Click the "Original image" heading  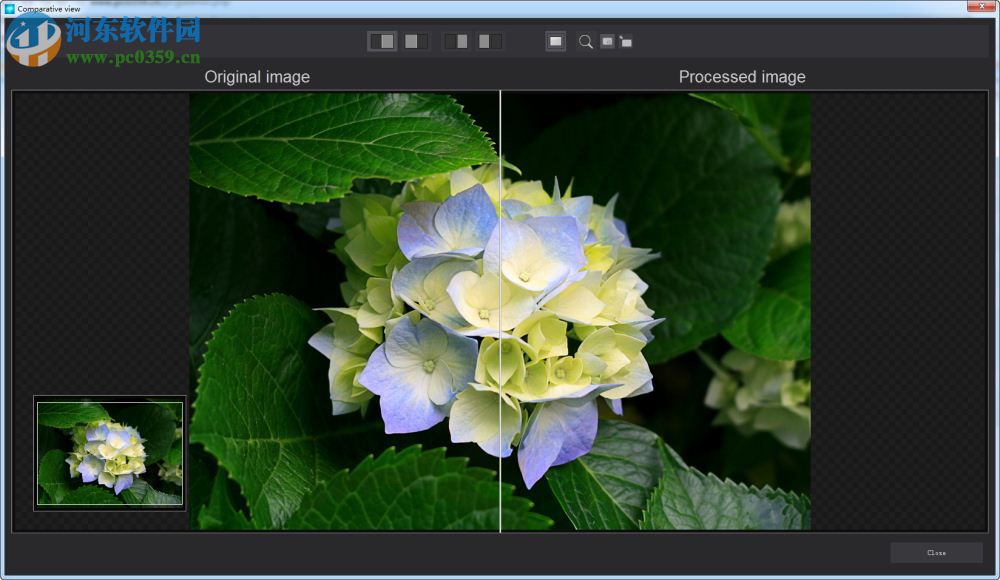[x=257, y=77]
